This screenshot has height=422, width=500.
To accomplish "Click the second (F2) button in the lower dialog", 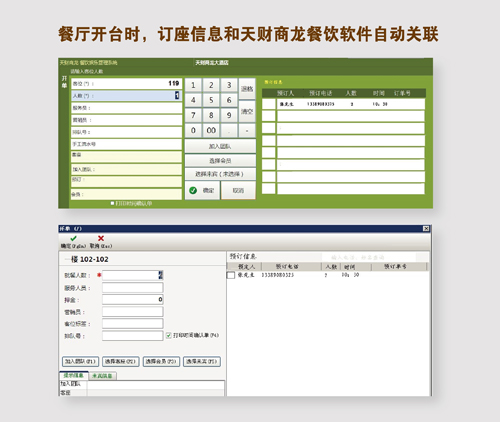I will [x=121, y=361].
